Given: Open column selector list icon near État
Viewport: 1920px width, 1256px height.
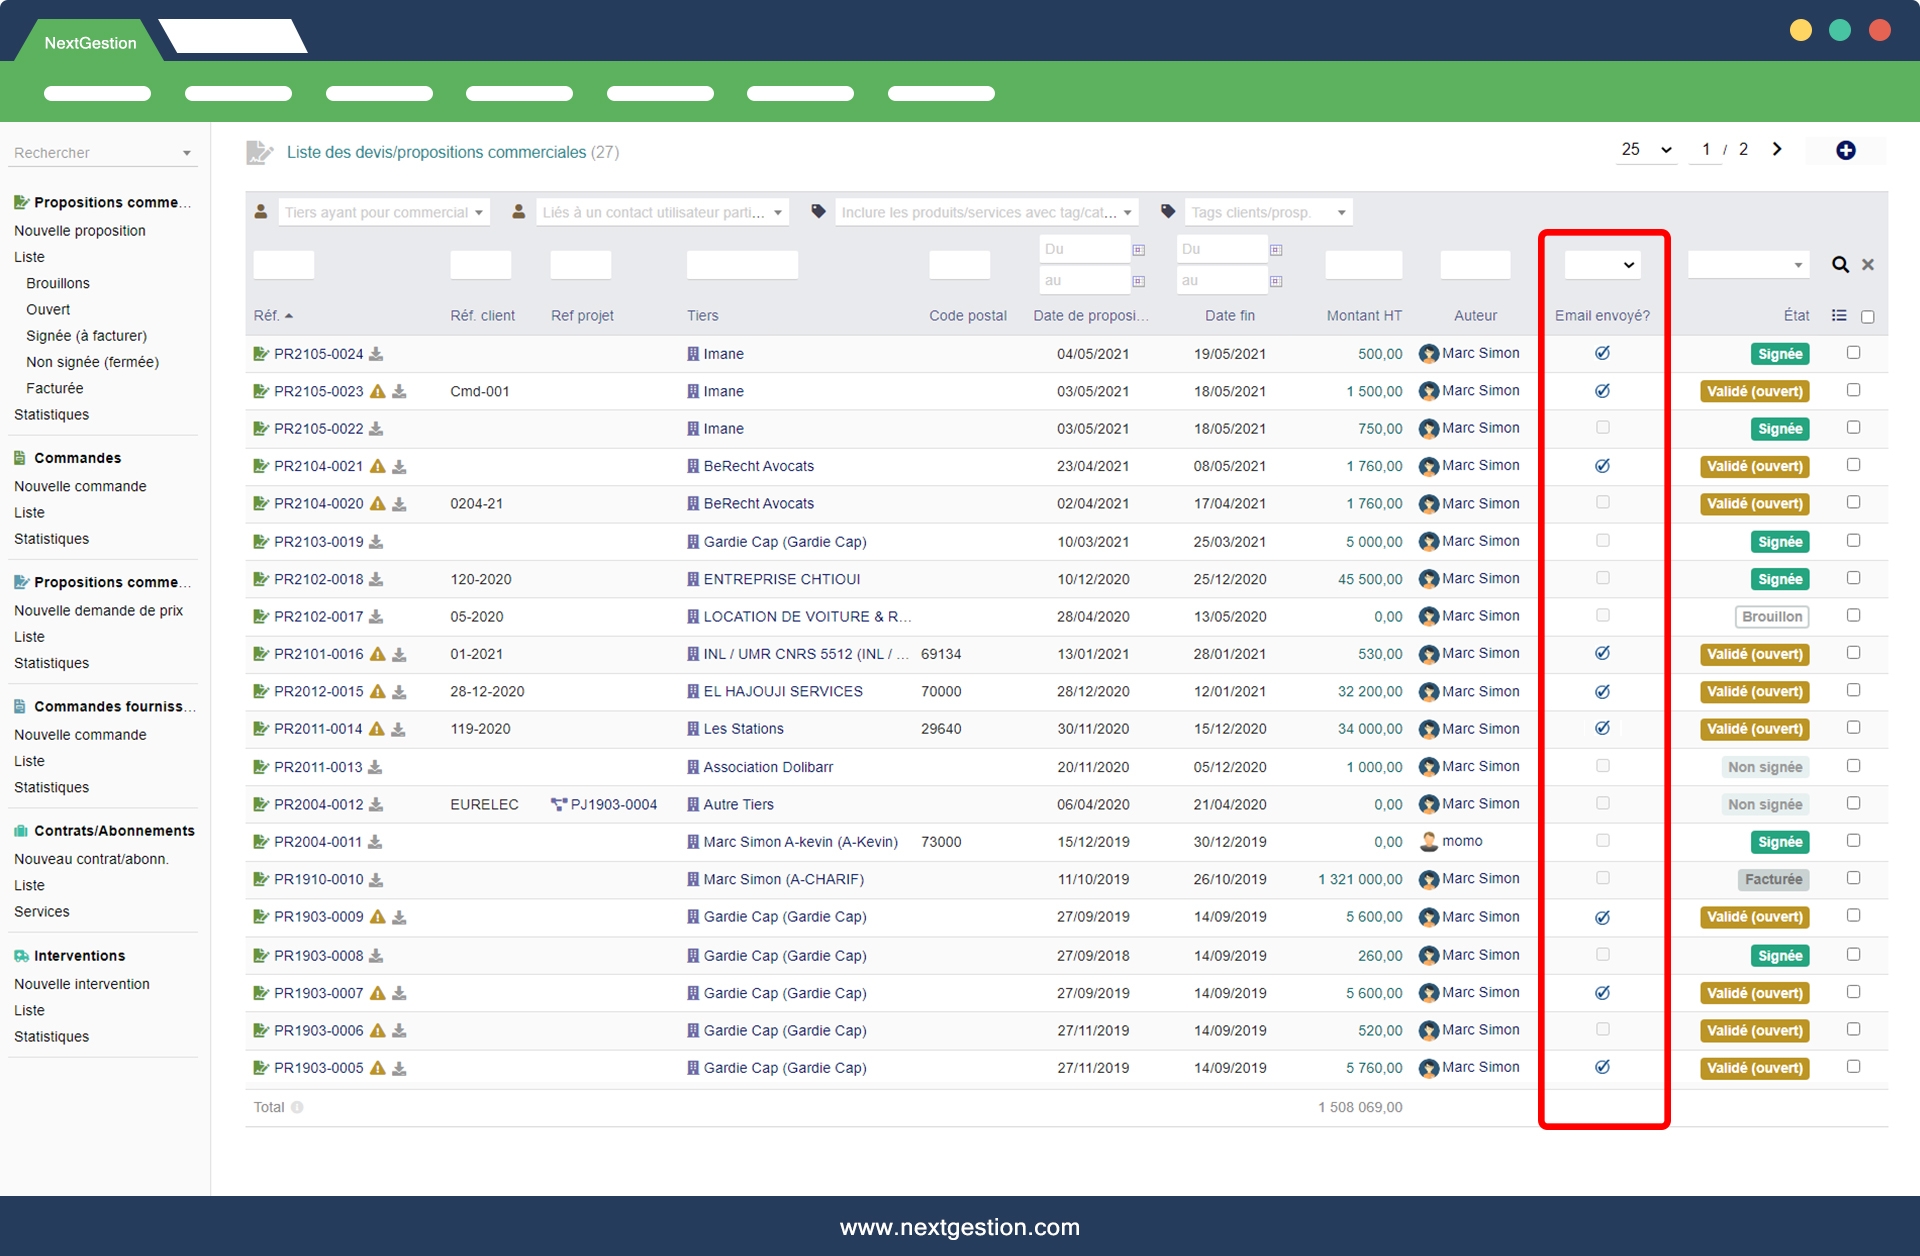Looking at the screenshot, I should pyautogui.click(x=1839, y=316).
